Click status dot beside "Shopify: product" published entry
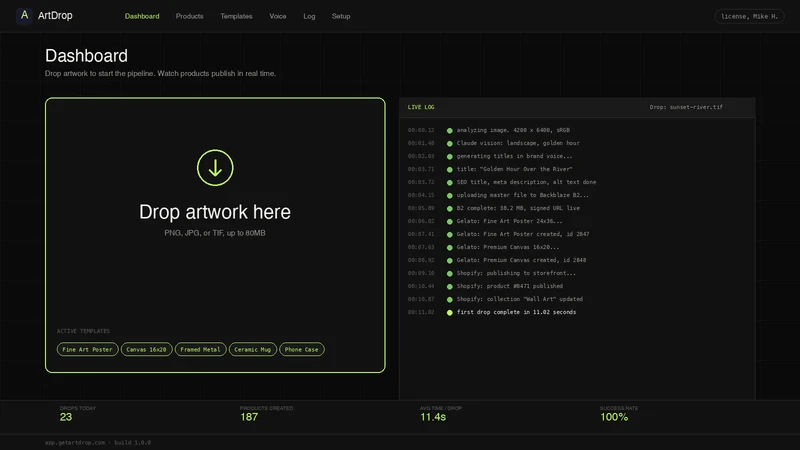 click(449, 287)
